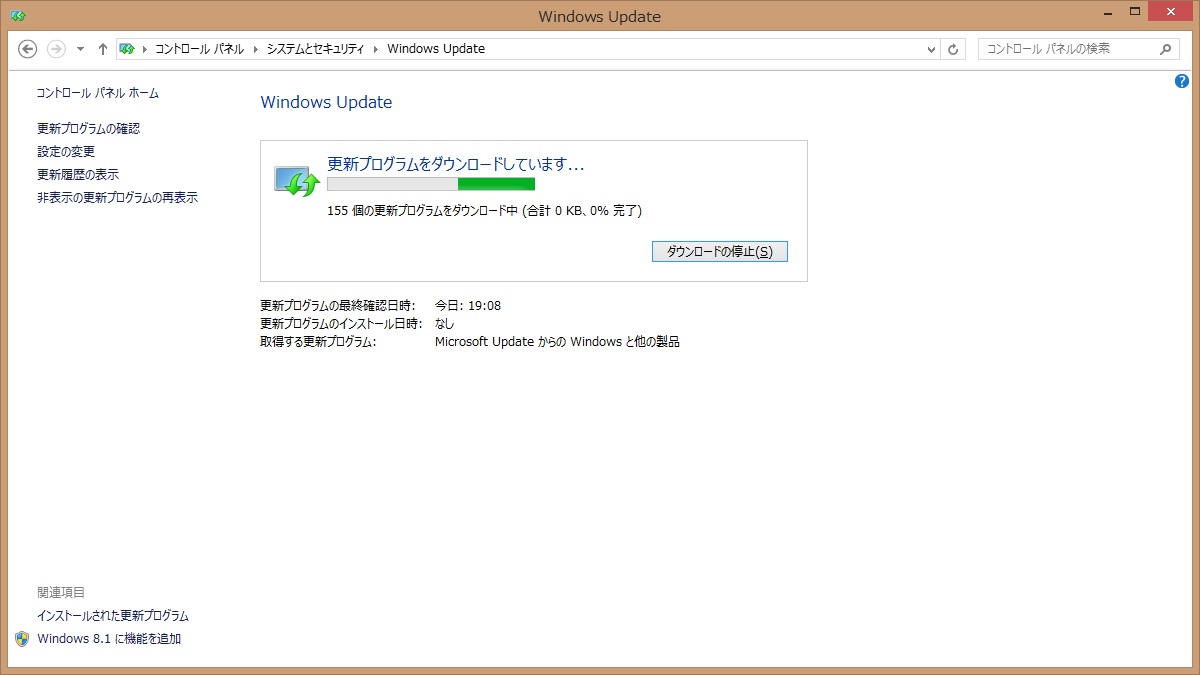
Task: Select システムとセキュリティ in the breadcrumb path
Action: click(315, 49)
